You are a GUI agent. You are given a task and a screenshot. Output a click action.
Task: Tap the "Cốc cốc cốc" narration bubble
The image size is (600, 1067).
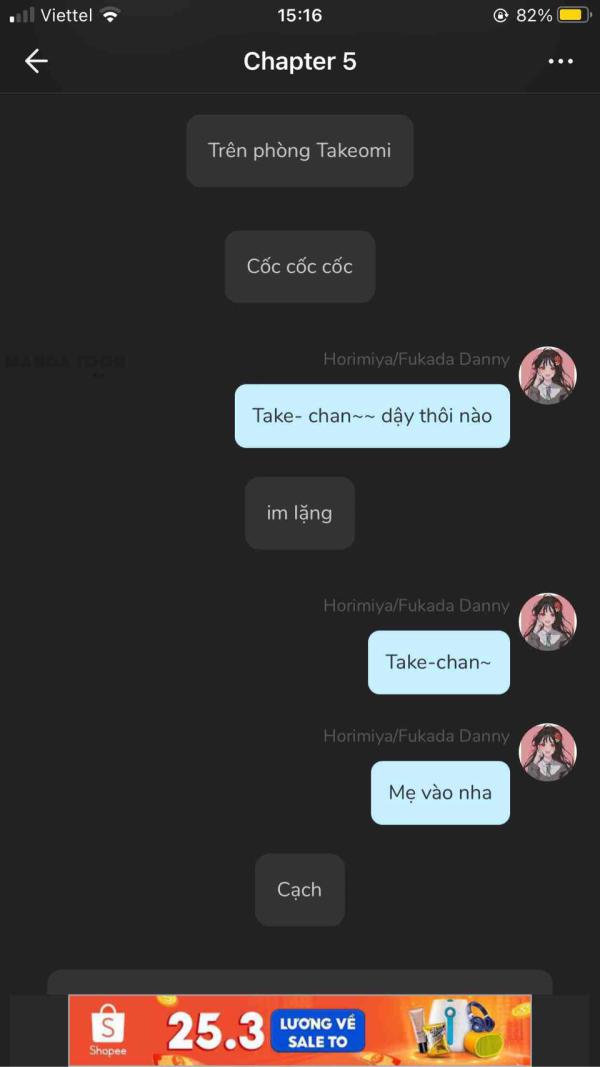click(x=299, y=266)
